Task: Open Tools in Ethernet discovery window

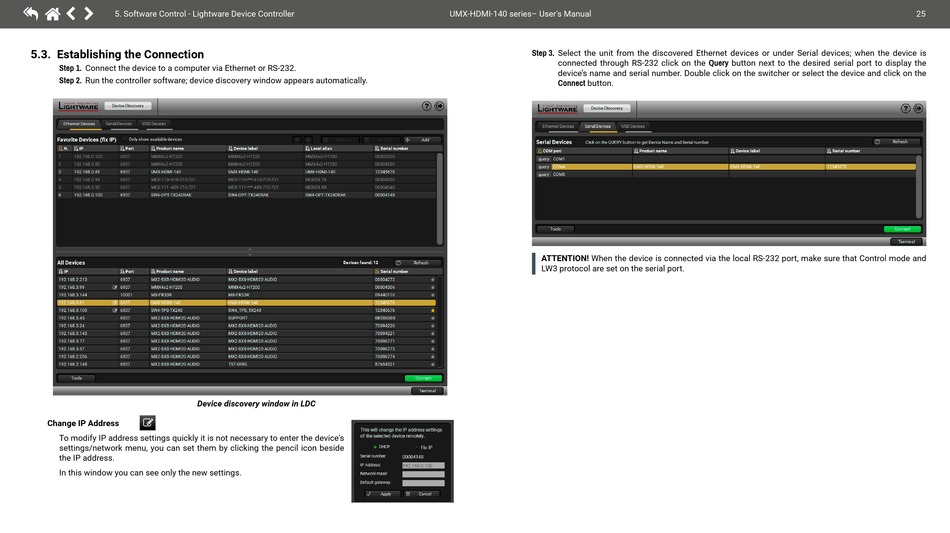Action: (x=76, y=378)
